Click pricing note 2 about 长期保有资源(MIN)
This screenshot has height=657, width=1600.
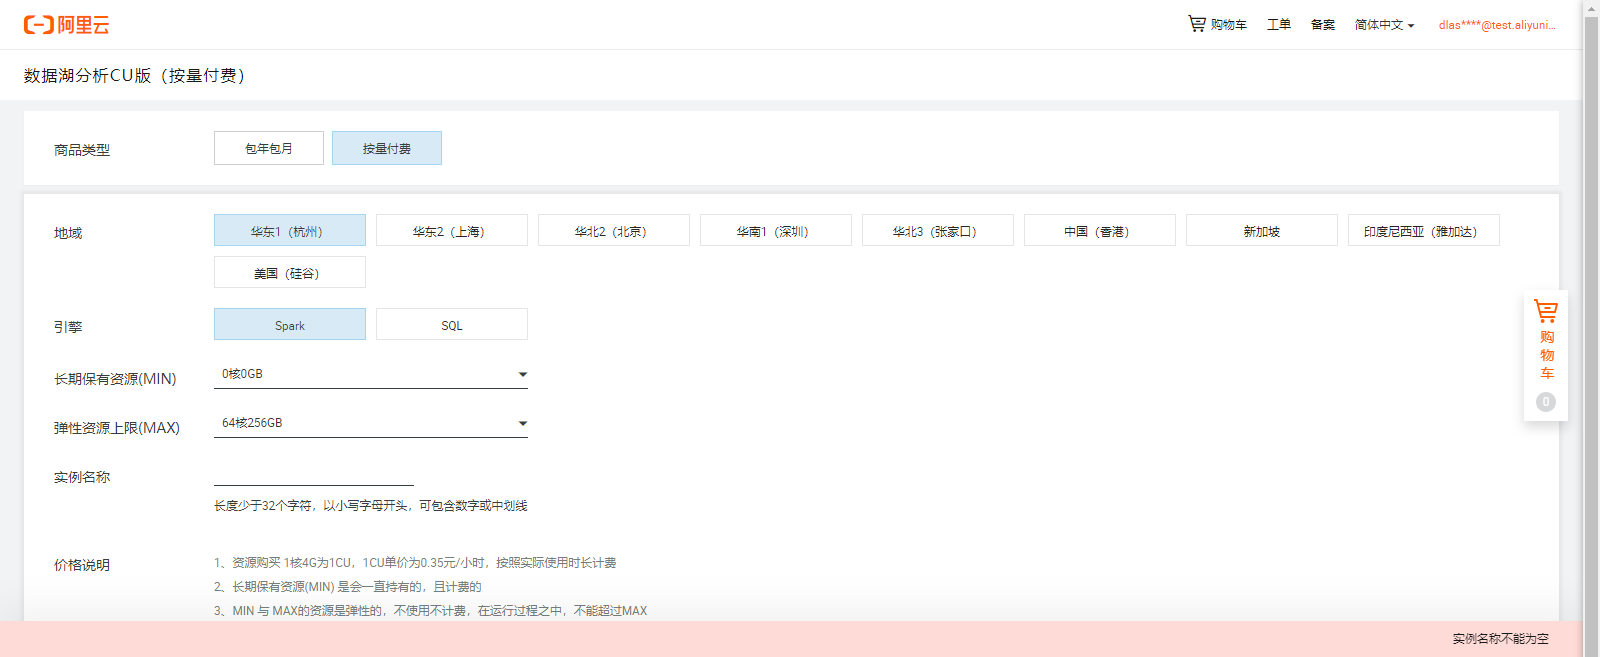[348, 587]
